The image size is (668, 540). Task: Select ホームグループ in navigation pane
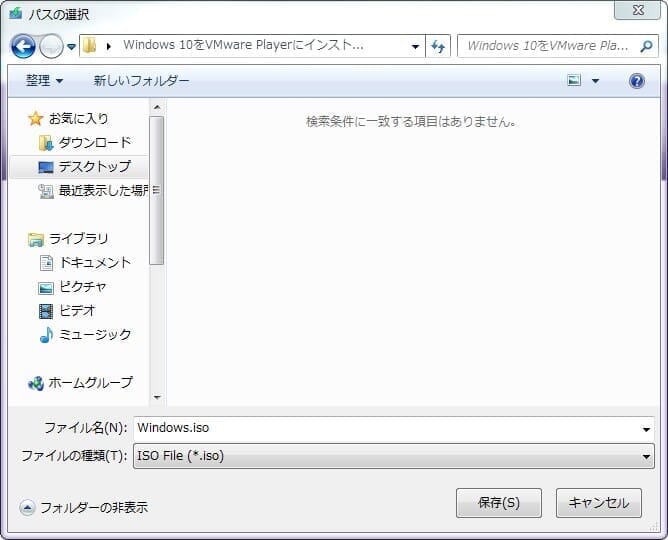(x=90, y=382)
